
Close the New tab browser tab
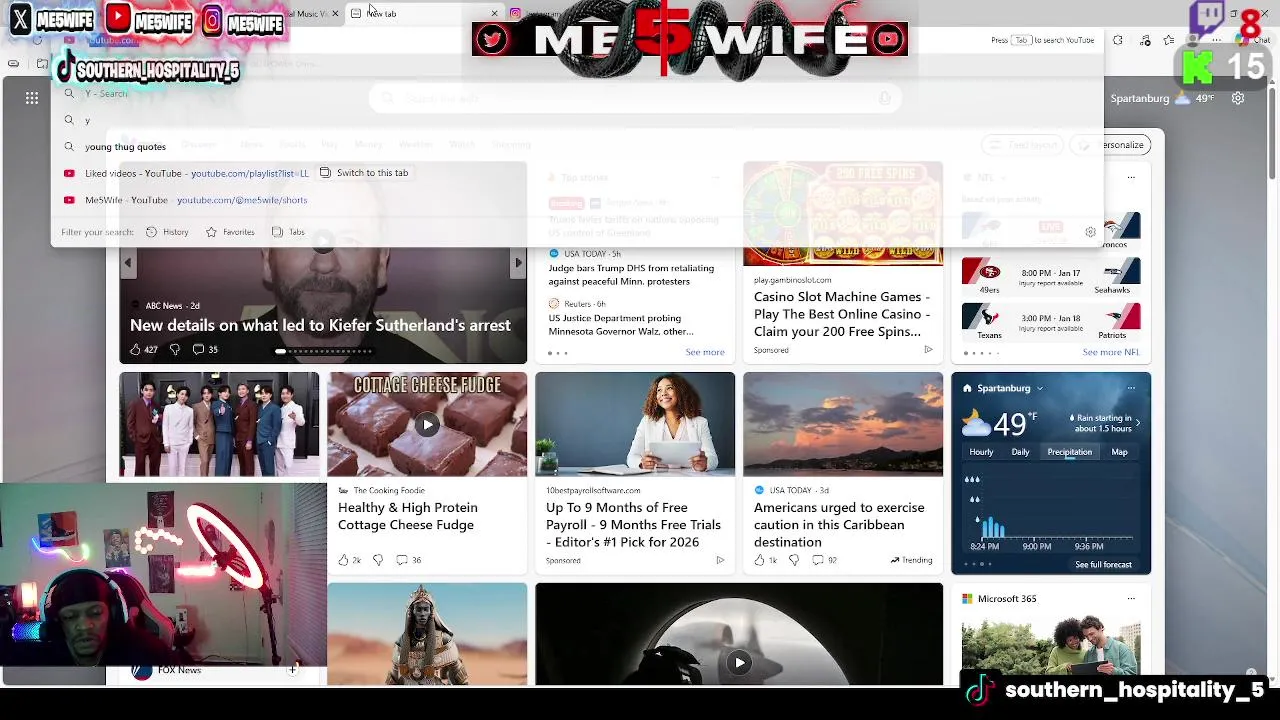pyautogui.click(x=494, y=13)
